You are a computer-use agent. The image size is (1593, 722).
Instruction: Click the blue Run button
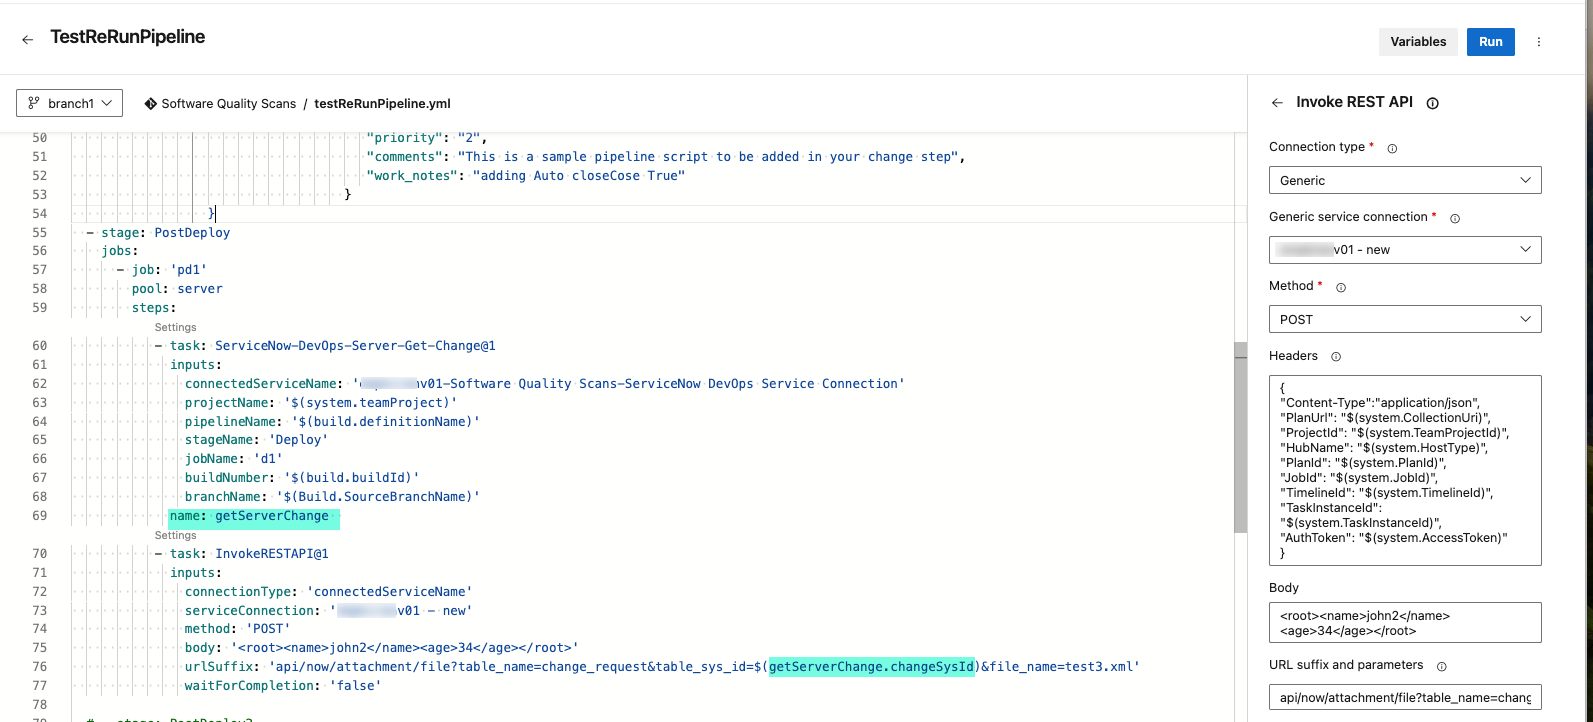click(1491, 42)
